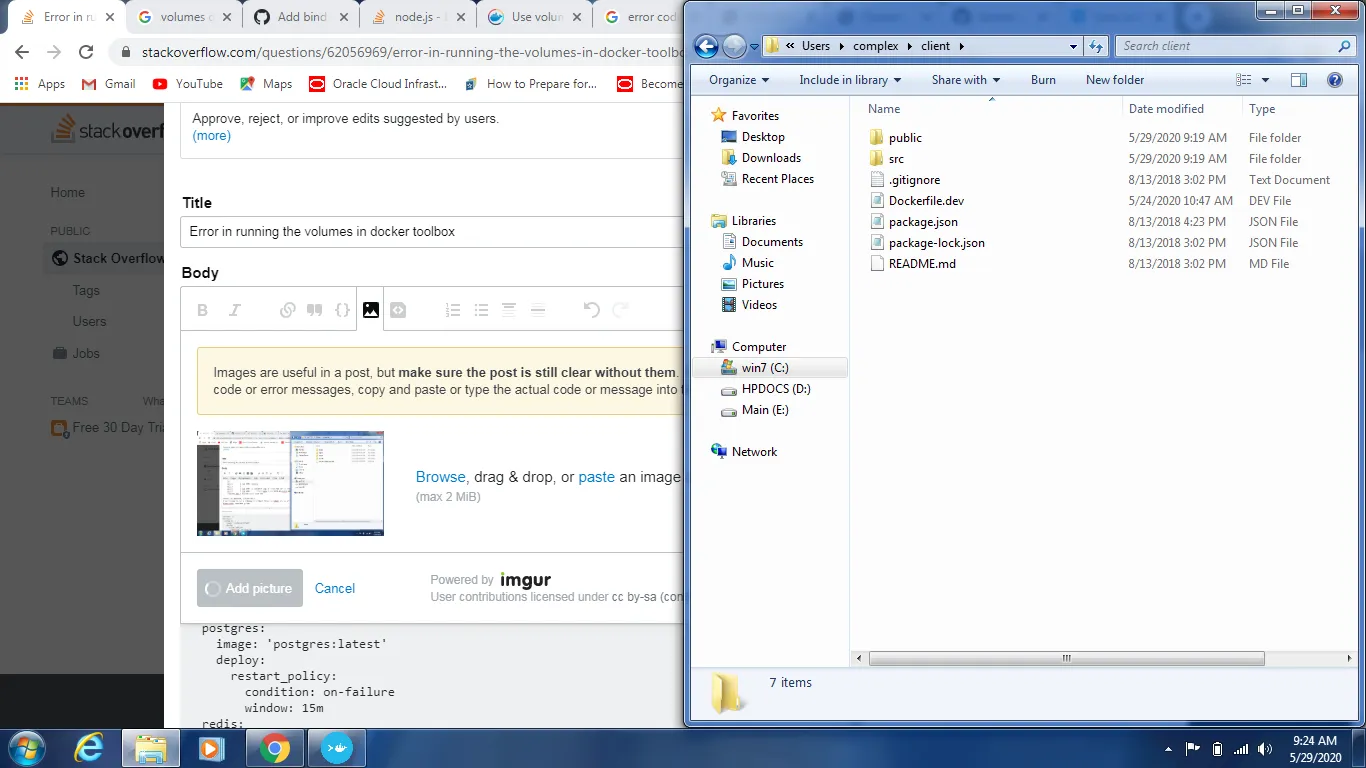Click the volume icon in system tray
1366x768 pixels.
tap(1266, 749)
